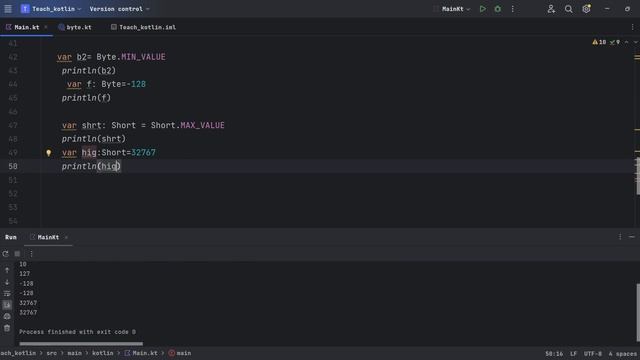Open the main hamburger menu
640x360 pixels.
tap(8, 9)
